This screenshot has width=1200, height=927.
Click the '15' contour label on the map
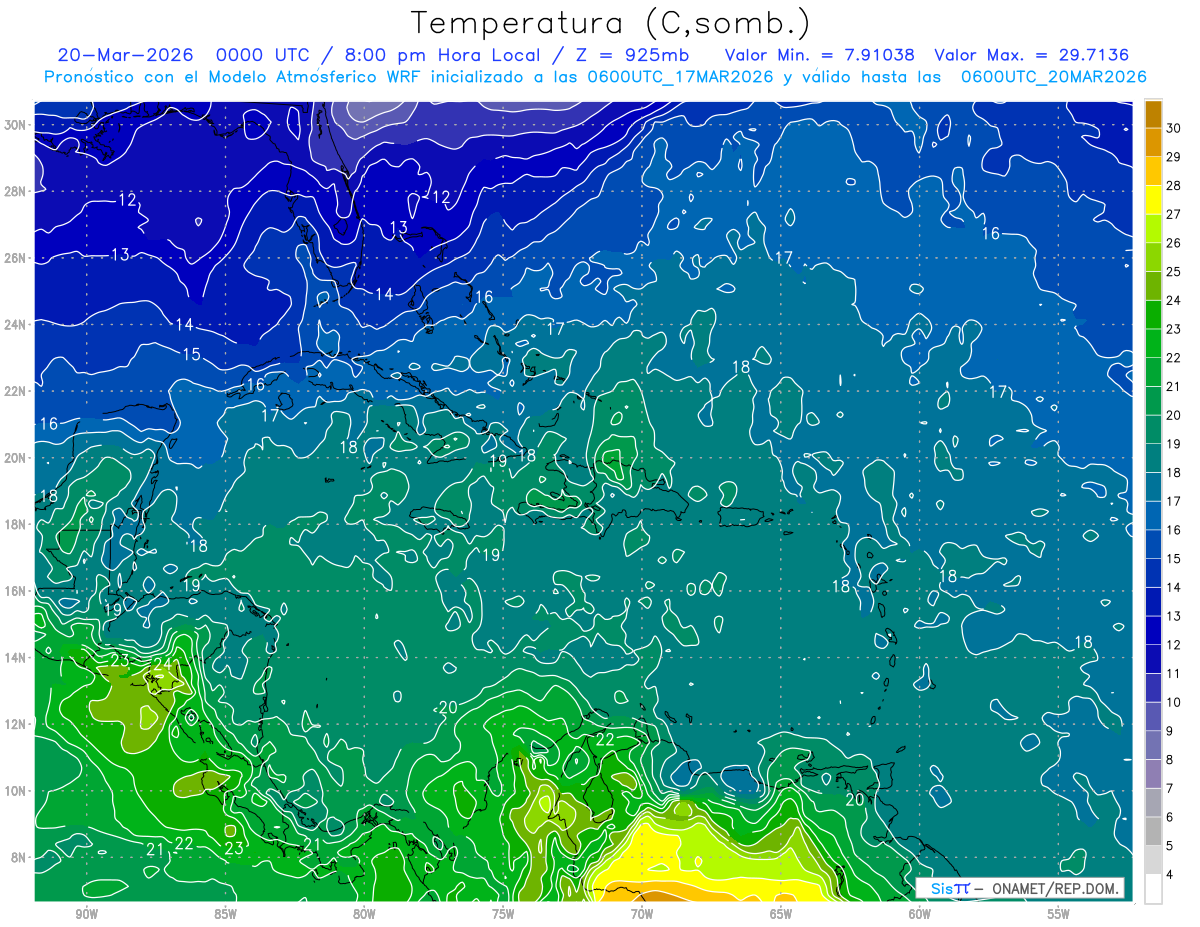(x=192, y=354)
